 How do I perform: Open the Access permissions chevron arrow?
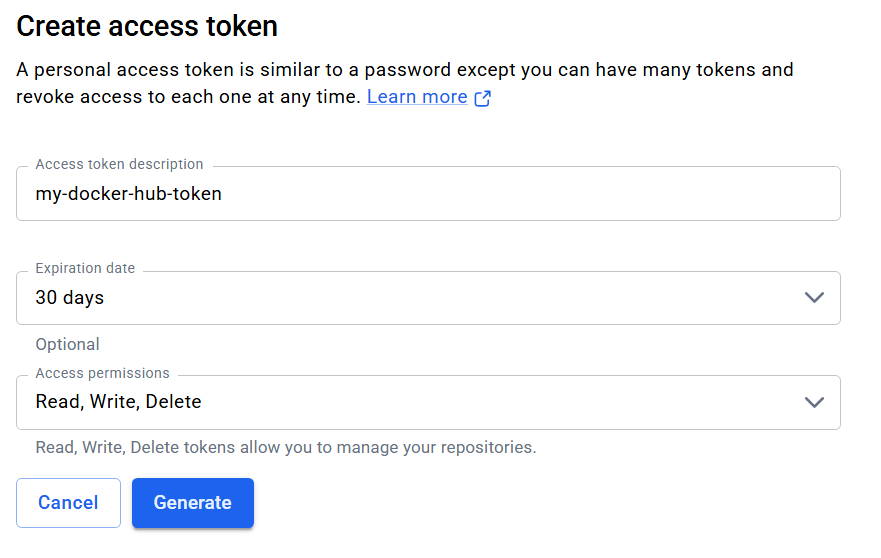814,402
